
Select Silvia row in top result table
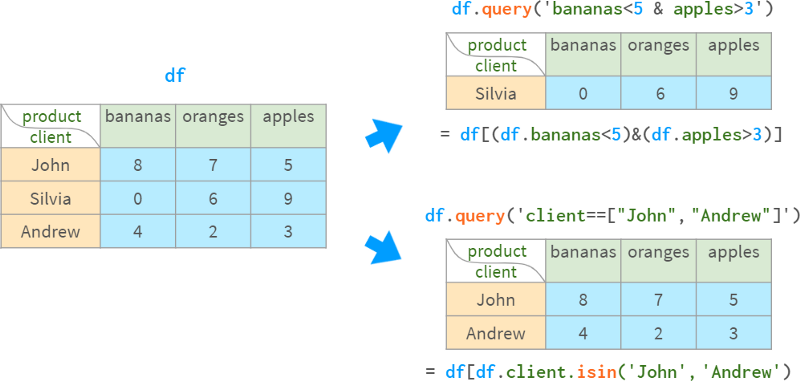pos(609,93)
